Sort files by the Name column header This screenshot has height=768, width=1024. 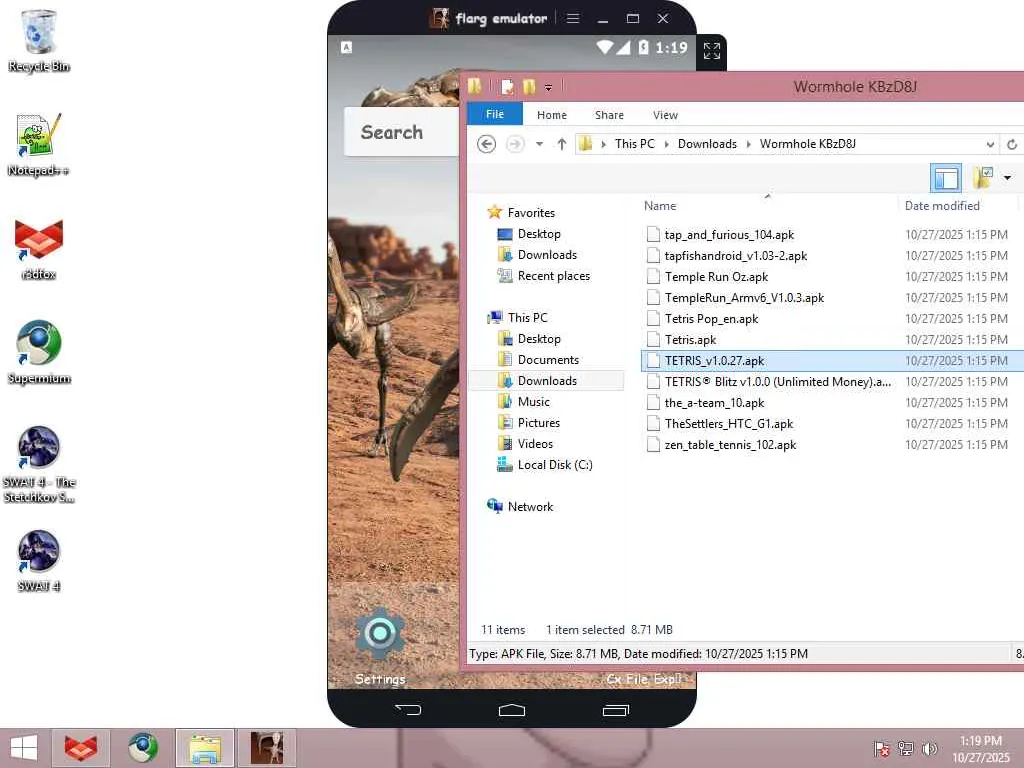[660, 206]
